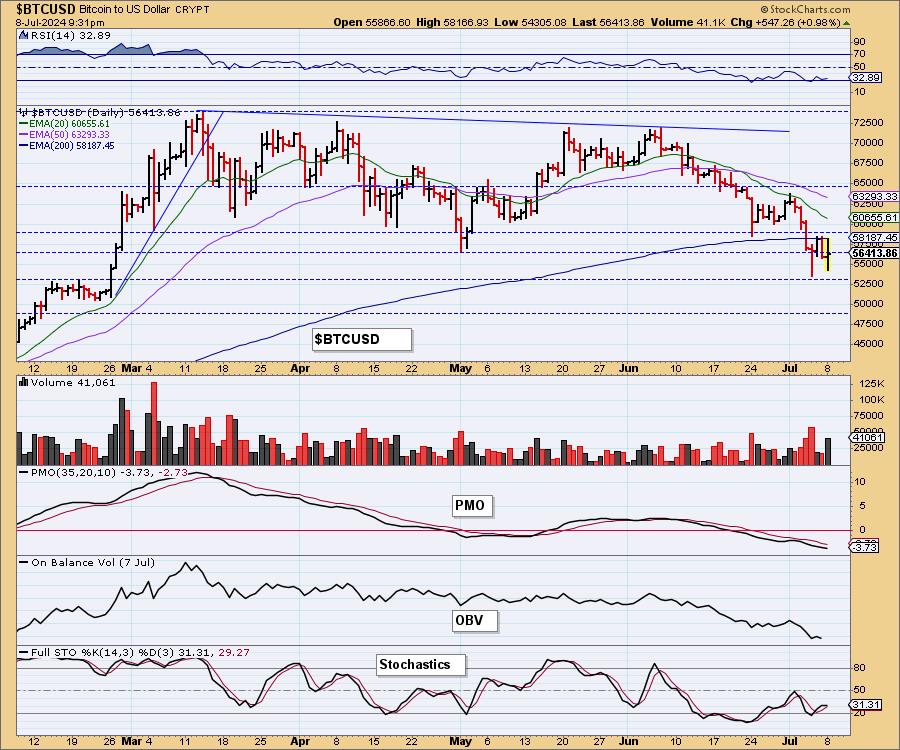The image size is (900, 750).
Task: Click the EMA(200) 58187.45 legend entry
Action: [x=67, y=146]
